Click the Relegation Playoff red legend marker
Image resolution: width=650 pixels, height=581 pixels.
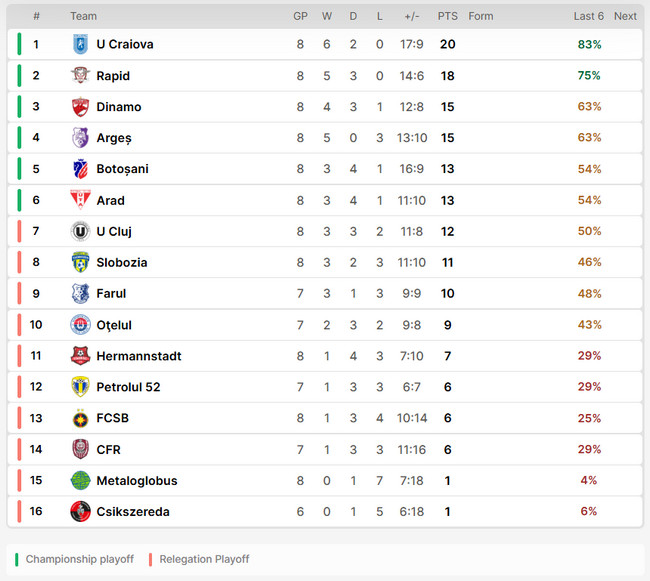pyautogui.click(x=151, y=559)
